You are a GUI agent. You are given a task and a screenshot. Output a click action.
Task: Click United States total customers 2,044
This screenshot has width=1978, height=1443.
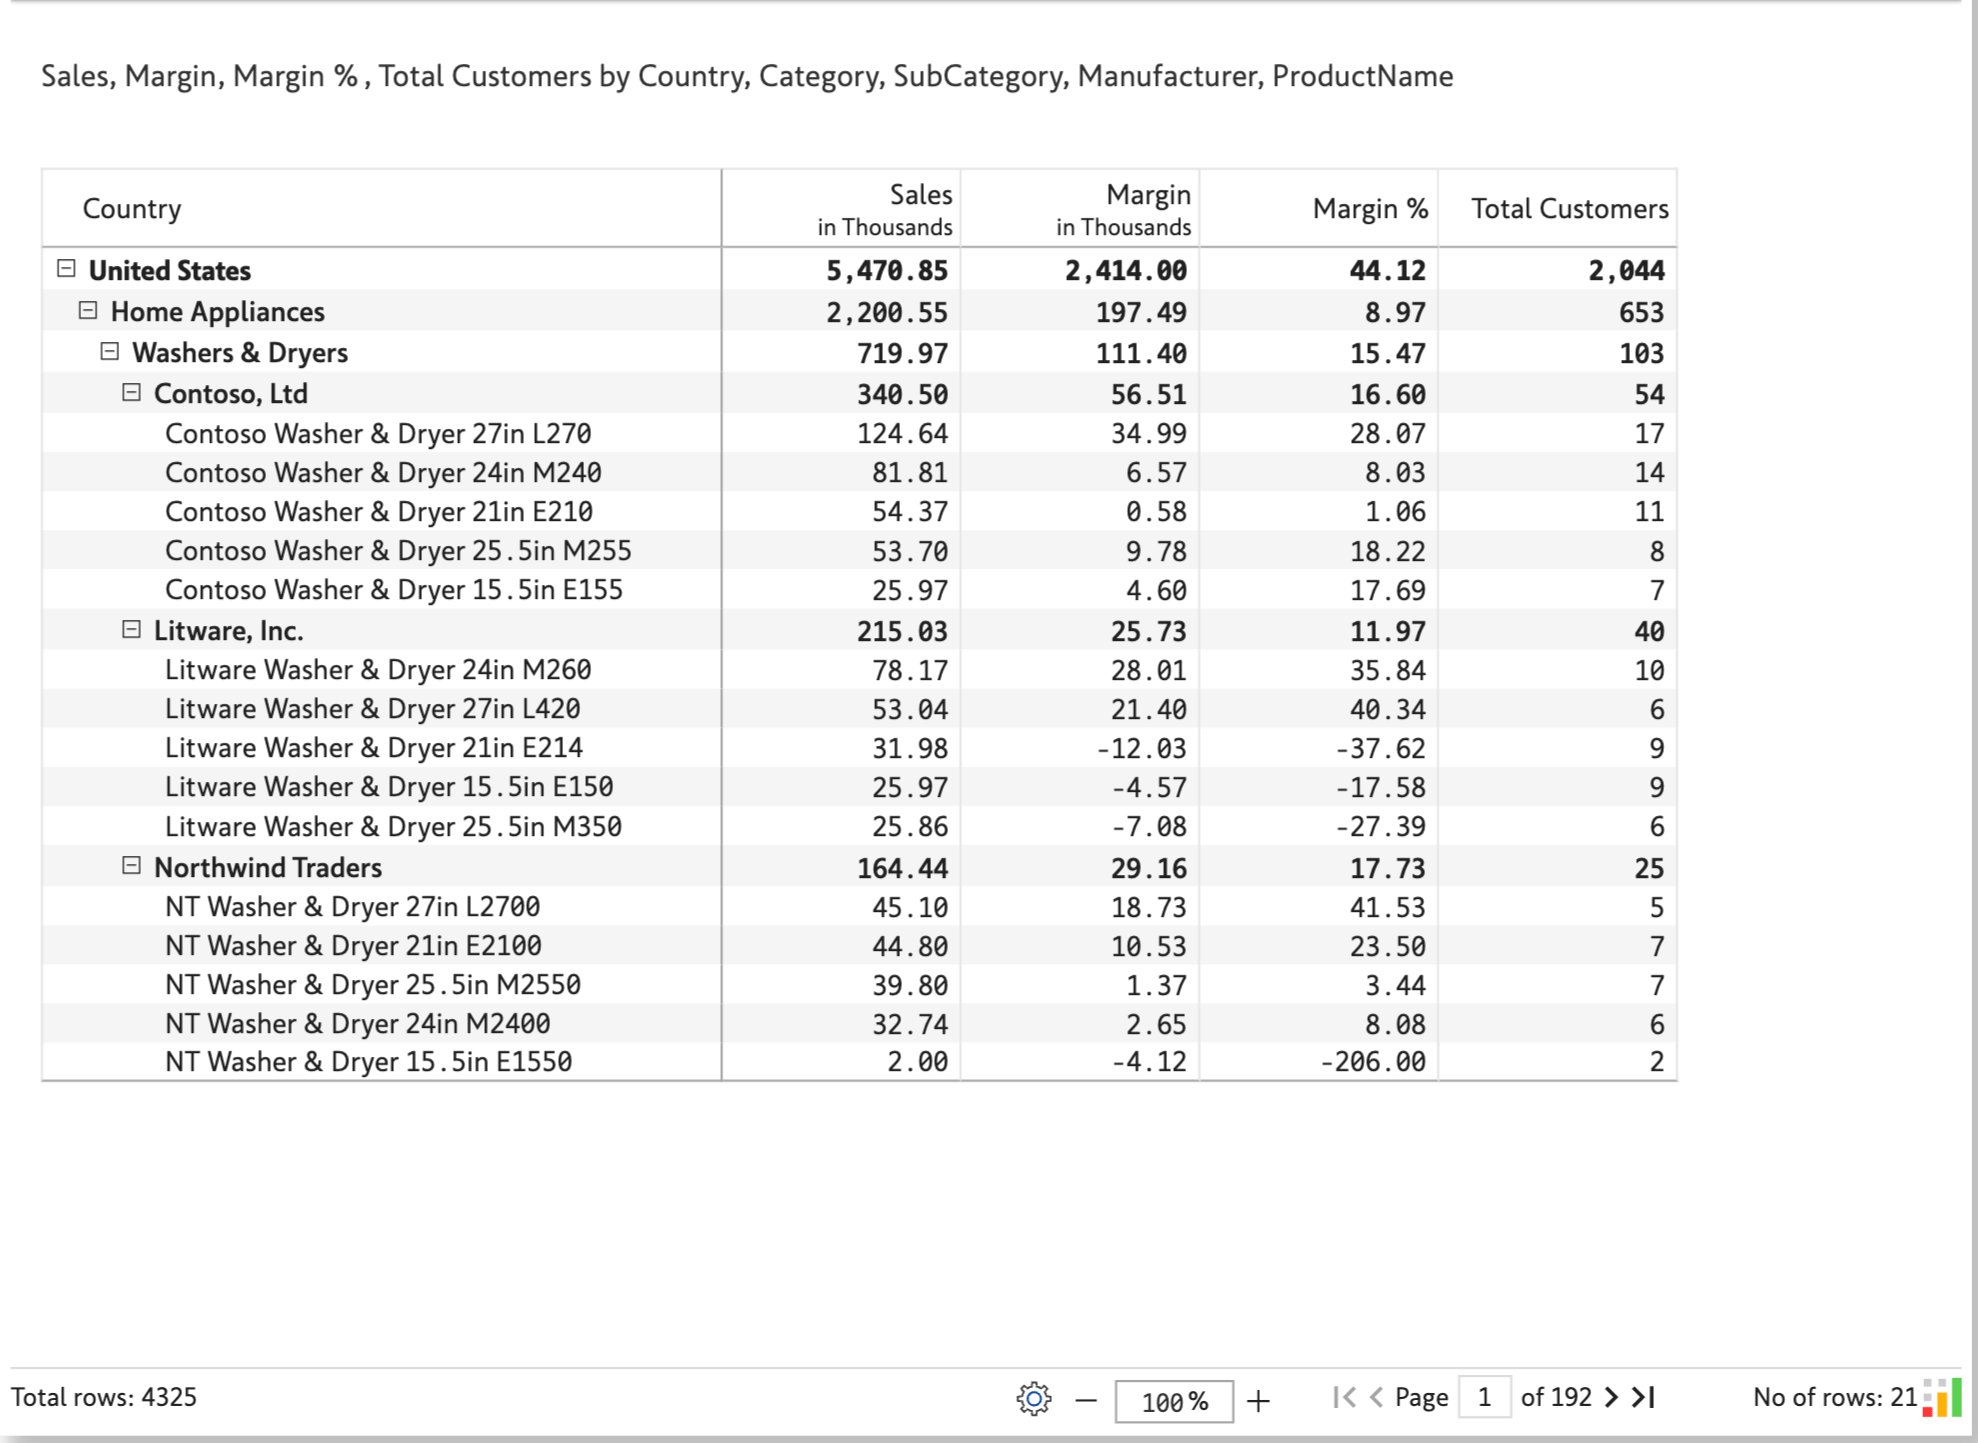[x=1627, y=270]
